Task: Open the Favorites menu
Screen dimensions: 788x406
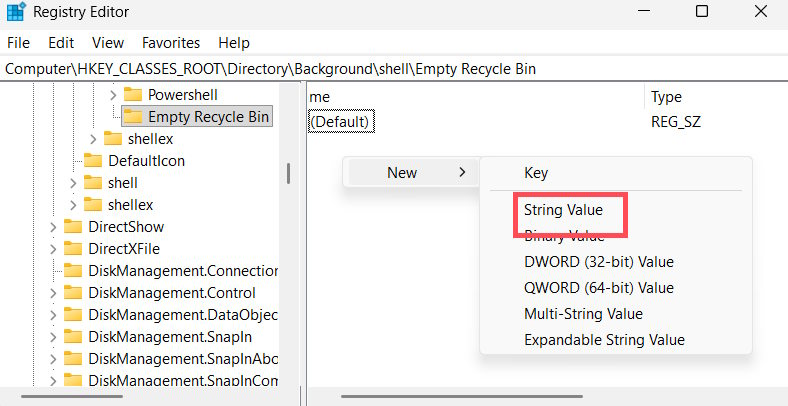Action: click(171, 43)
